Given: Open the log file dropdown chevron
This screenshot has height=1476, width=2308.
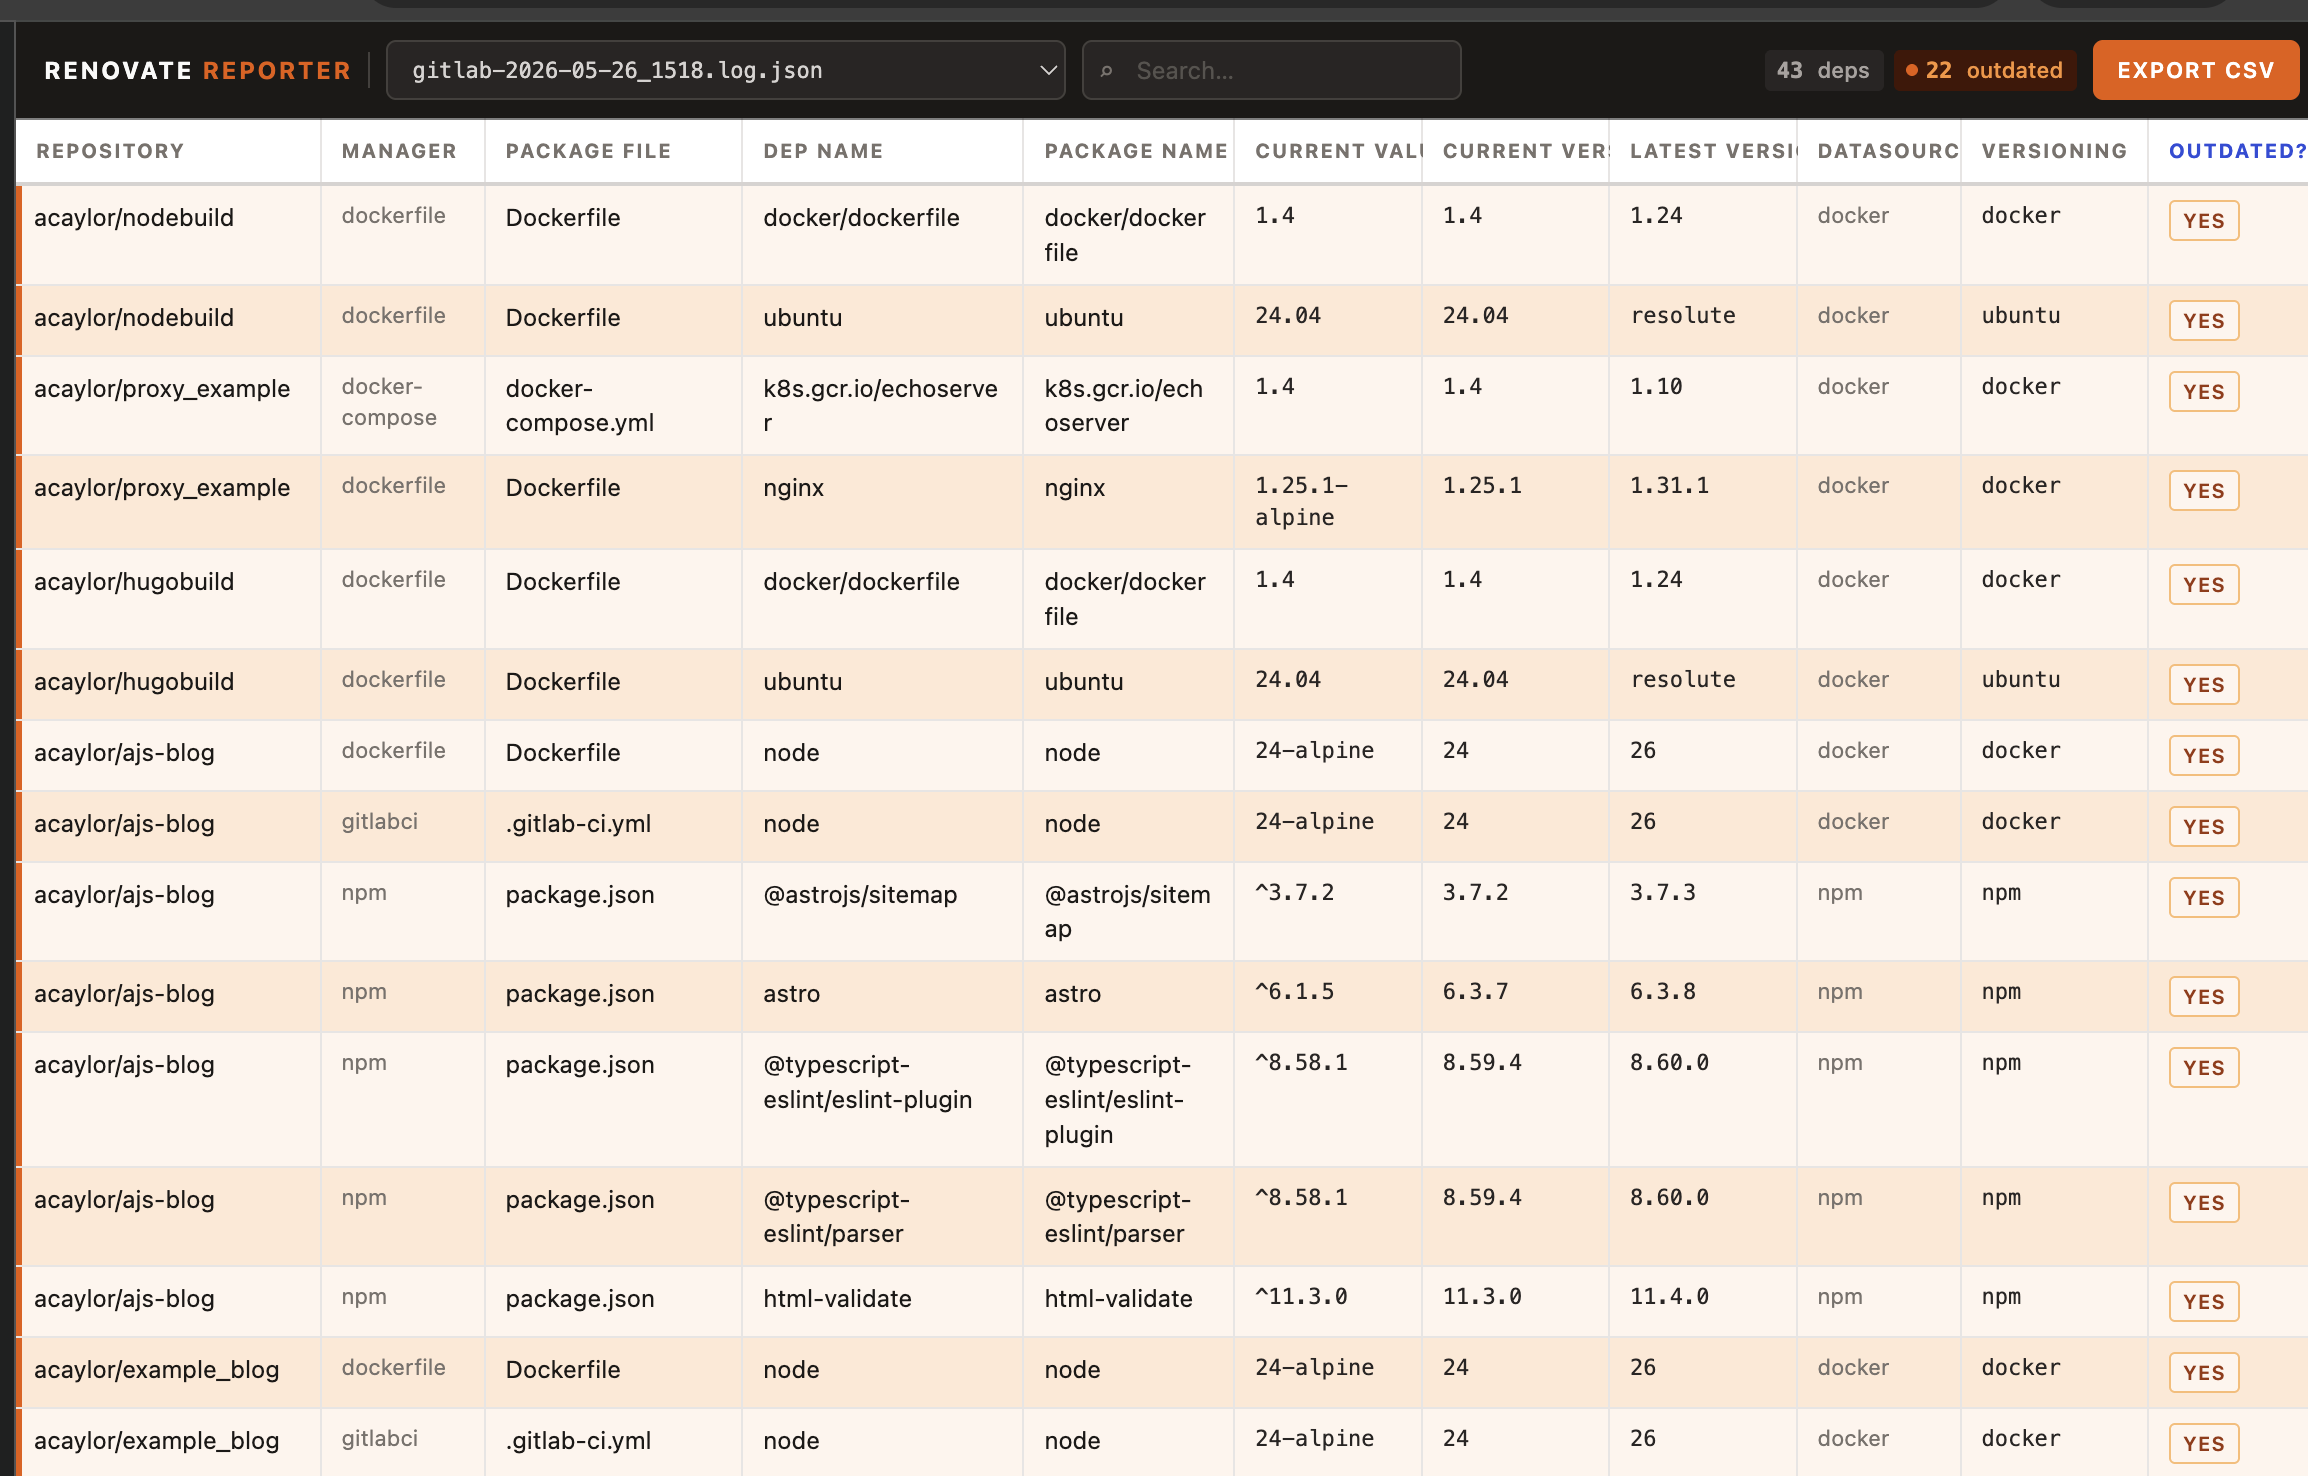Looking at the screenshot, I should (x=1048, y=70).
